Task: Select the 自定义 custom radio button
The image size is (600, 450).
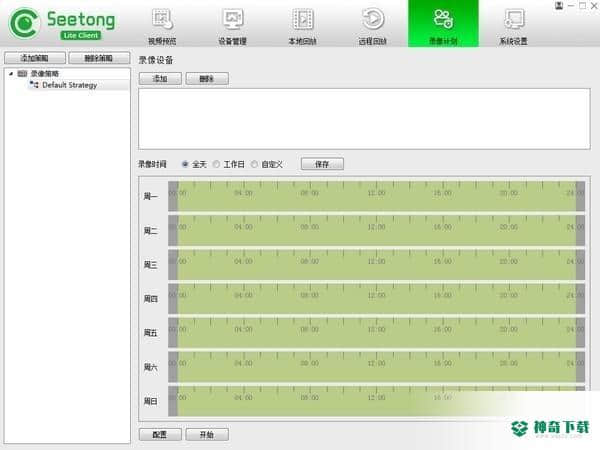Action: tap(254, 164)
